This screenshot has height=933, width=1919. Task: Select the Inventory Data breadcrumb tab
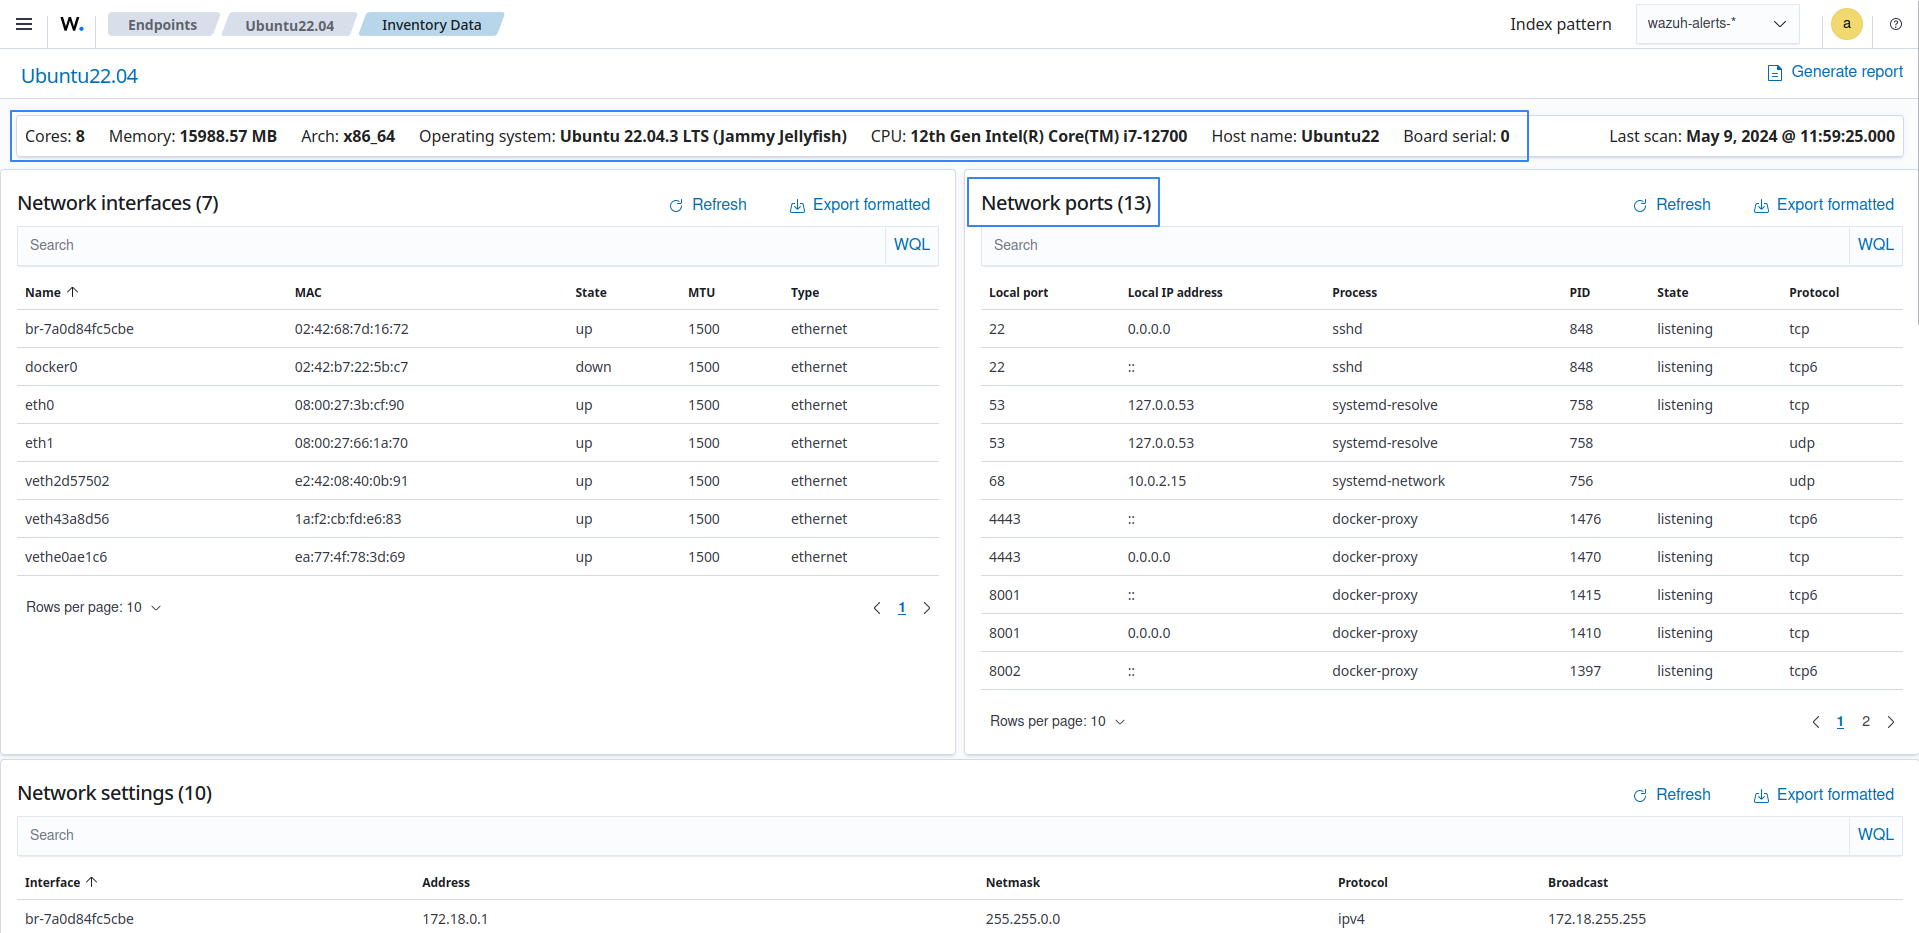(x=431, y=24)
